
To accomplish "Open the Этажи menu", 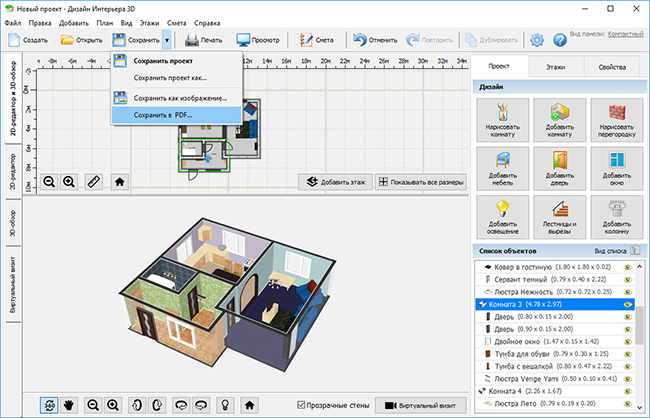I will pos(149,23).
